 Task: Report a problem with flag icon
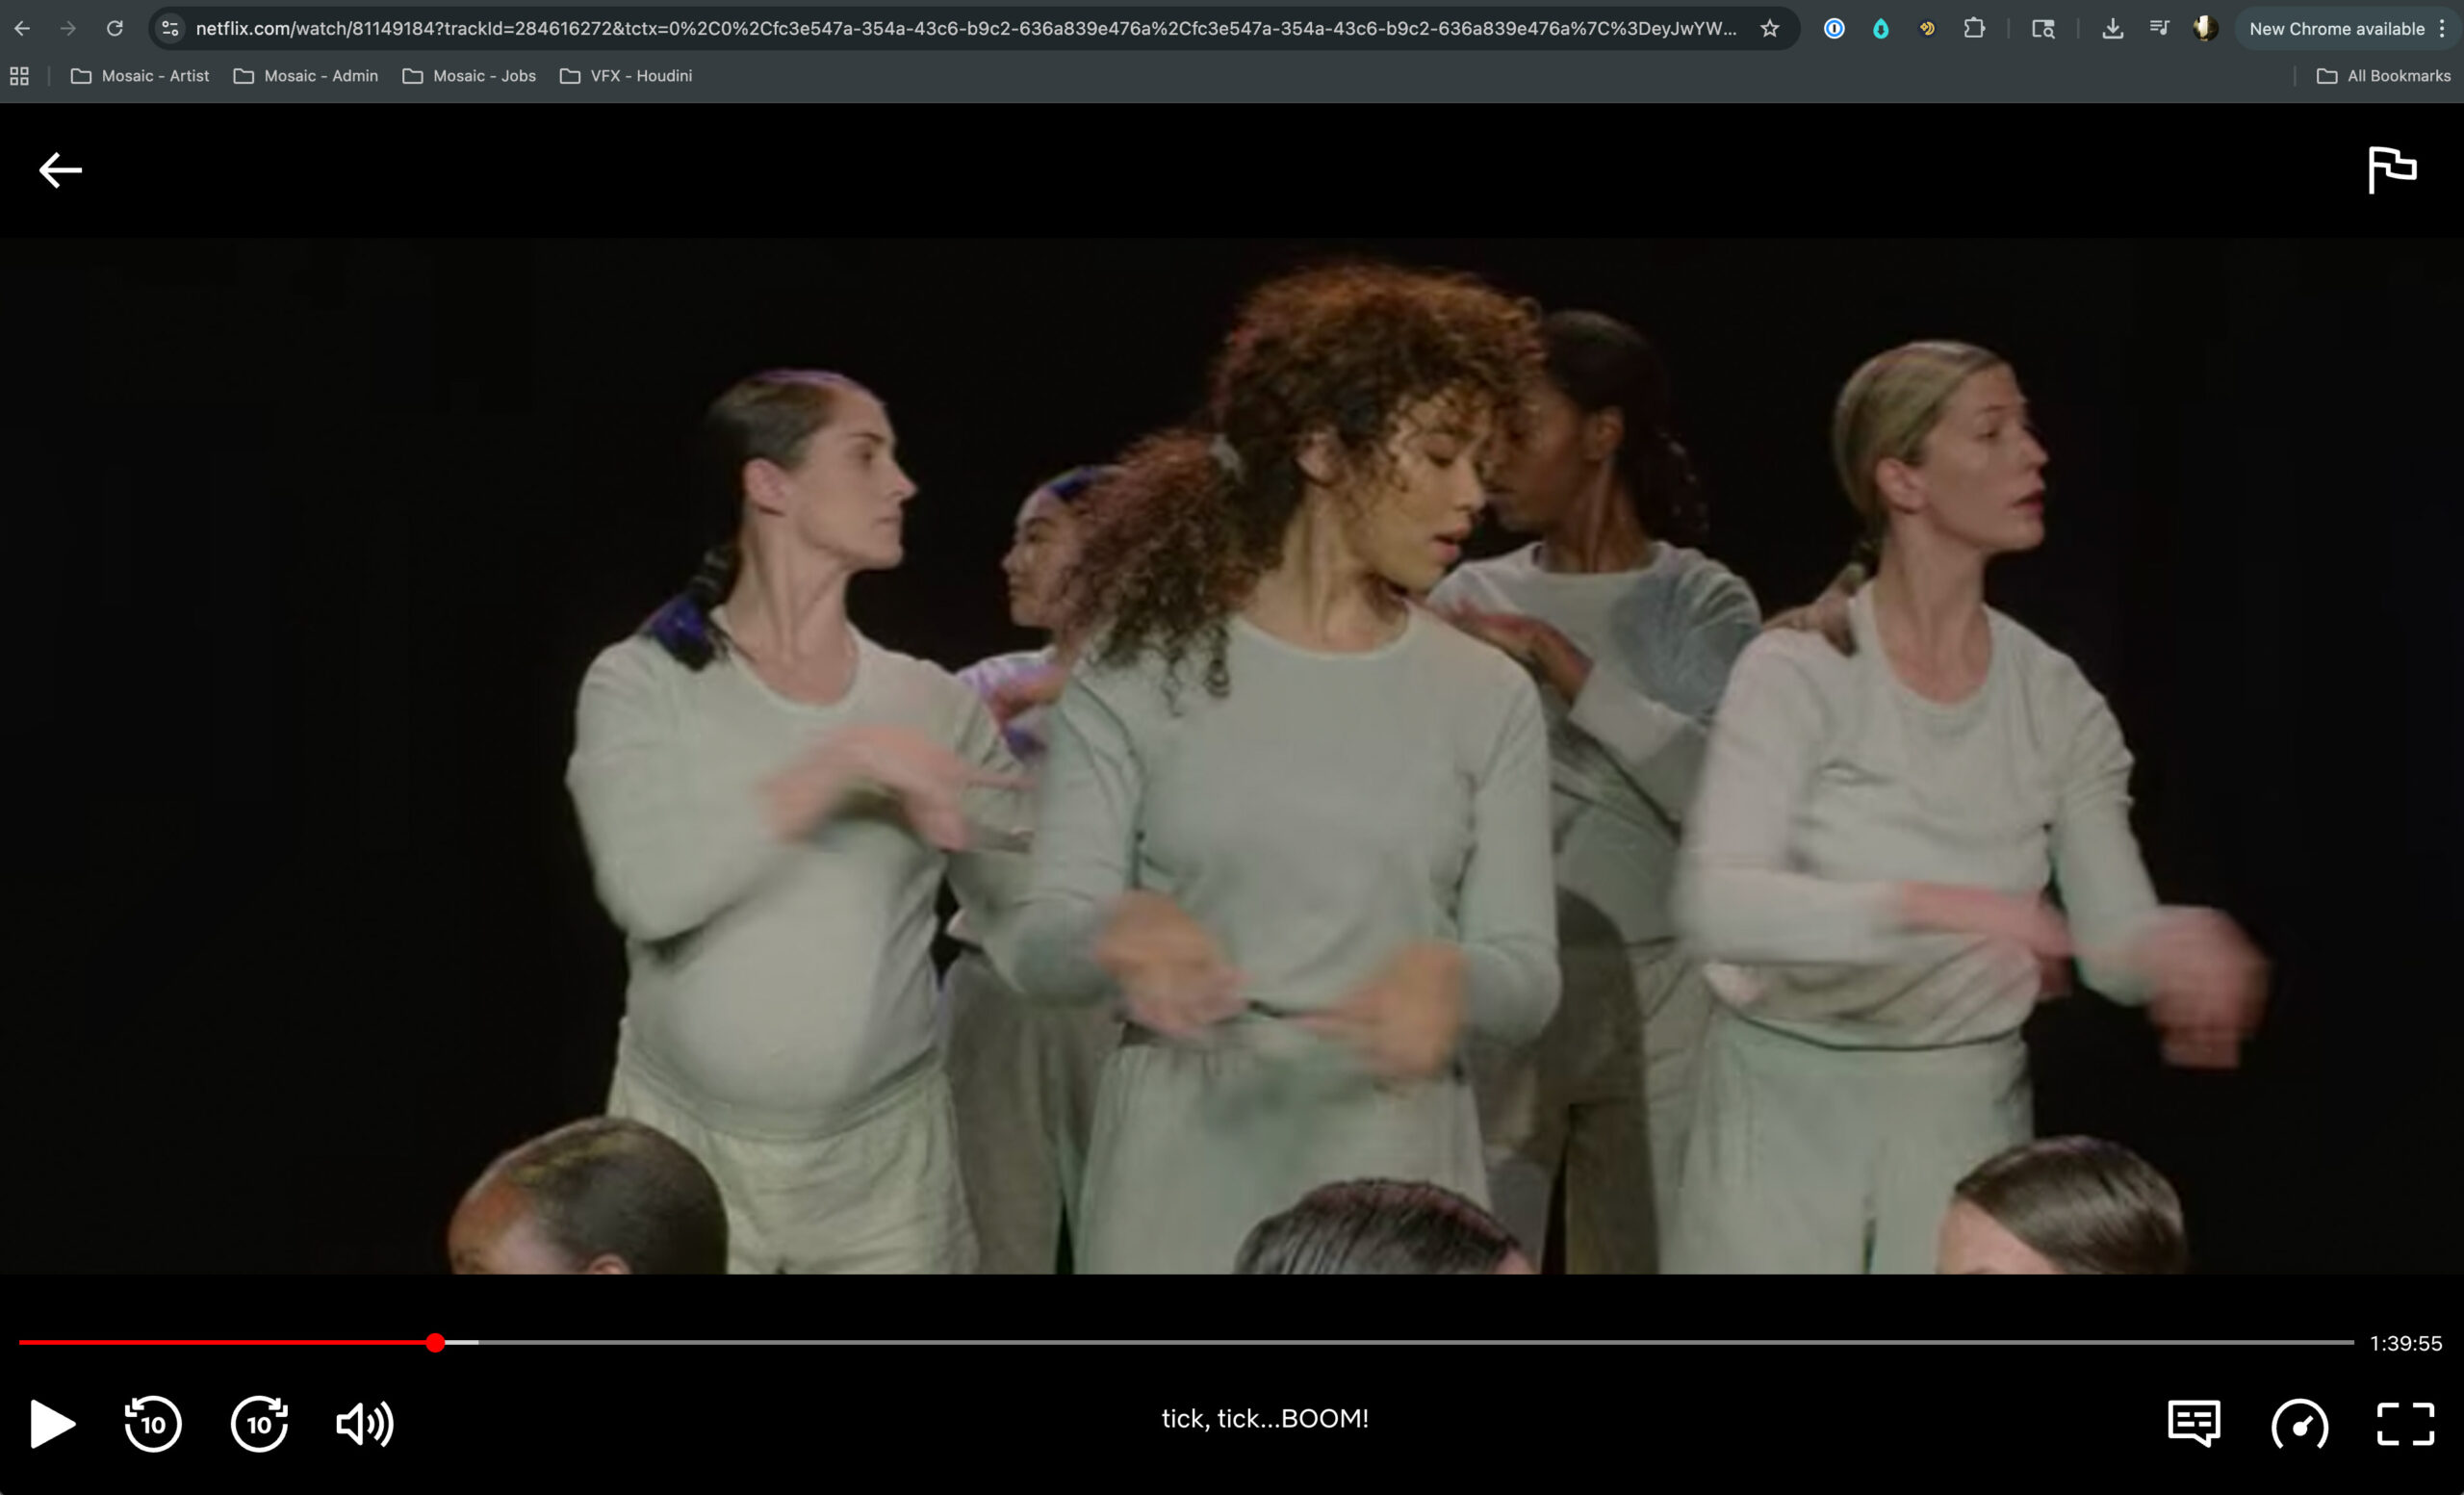pyautogui.click(x=2392, y=169)
